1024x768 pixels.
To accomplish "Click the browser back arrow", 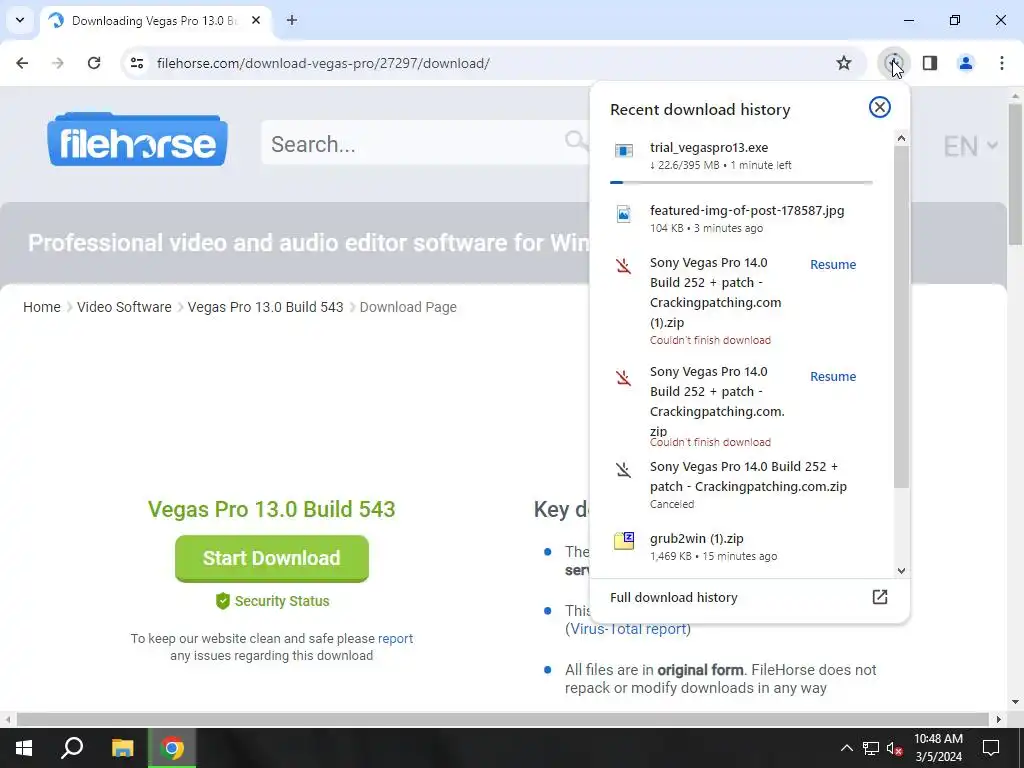I will coord(22,63).
